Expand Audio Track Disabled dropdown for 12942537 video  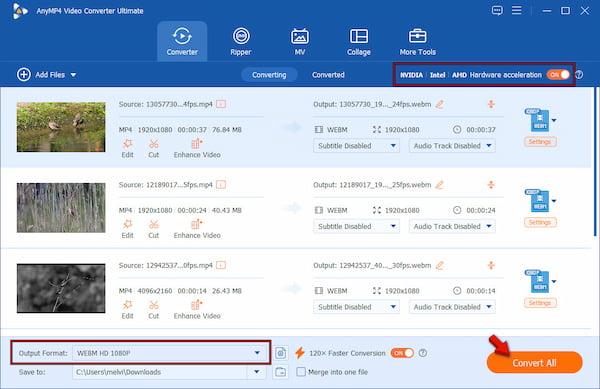(x=452, y=307)
